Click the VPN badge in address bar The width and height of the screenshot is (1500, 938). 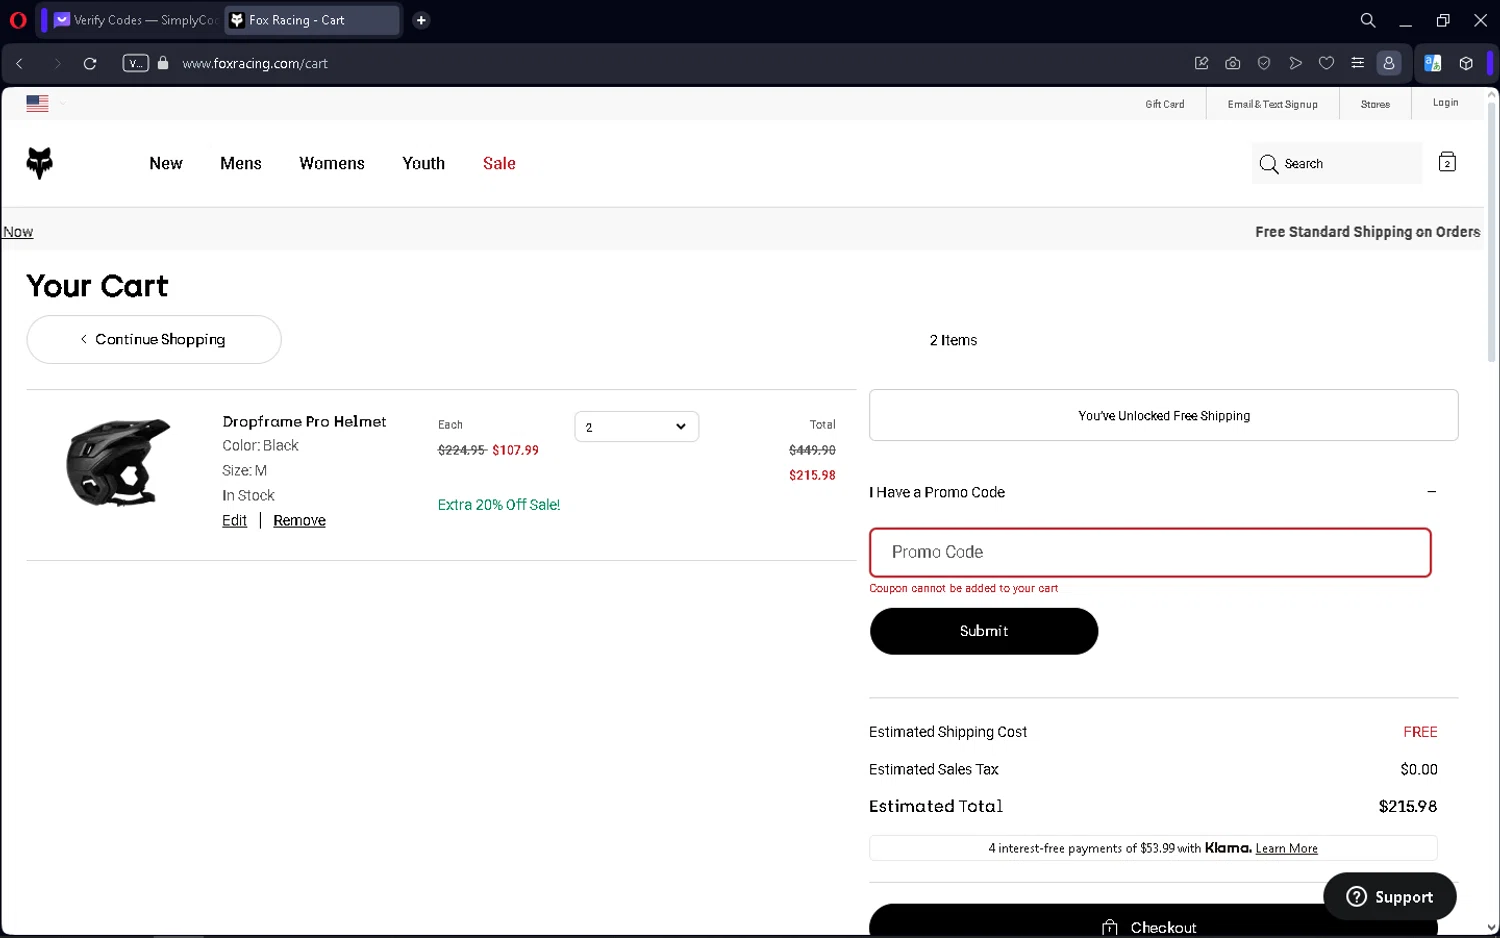tap(135, 63)
